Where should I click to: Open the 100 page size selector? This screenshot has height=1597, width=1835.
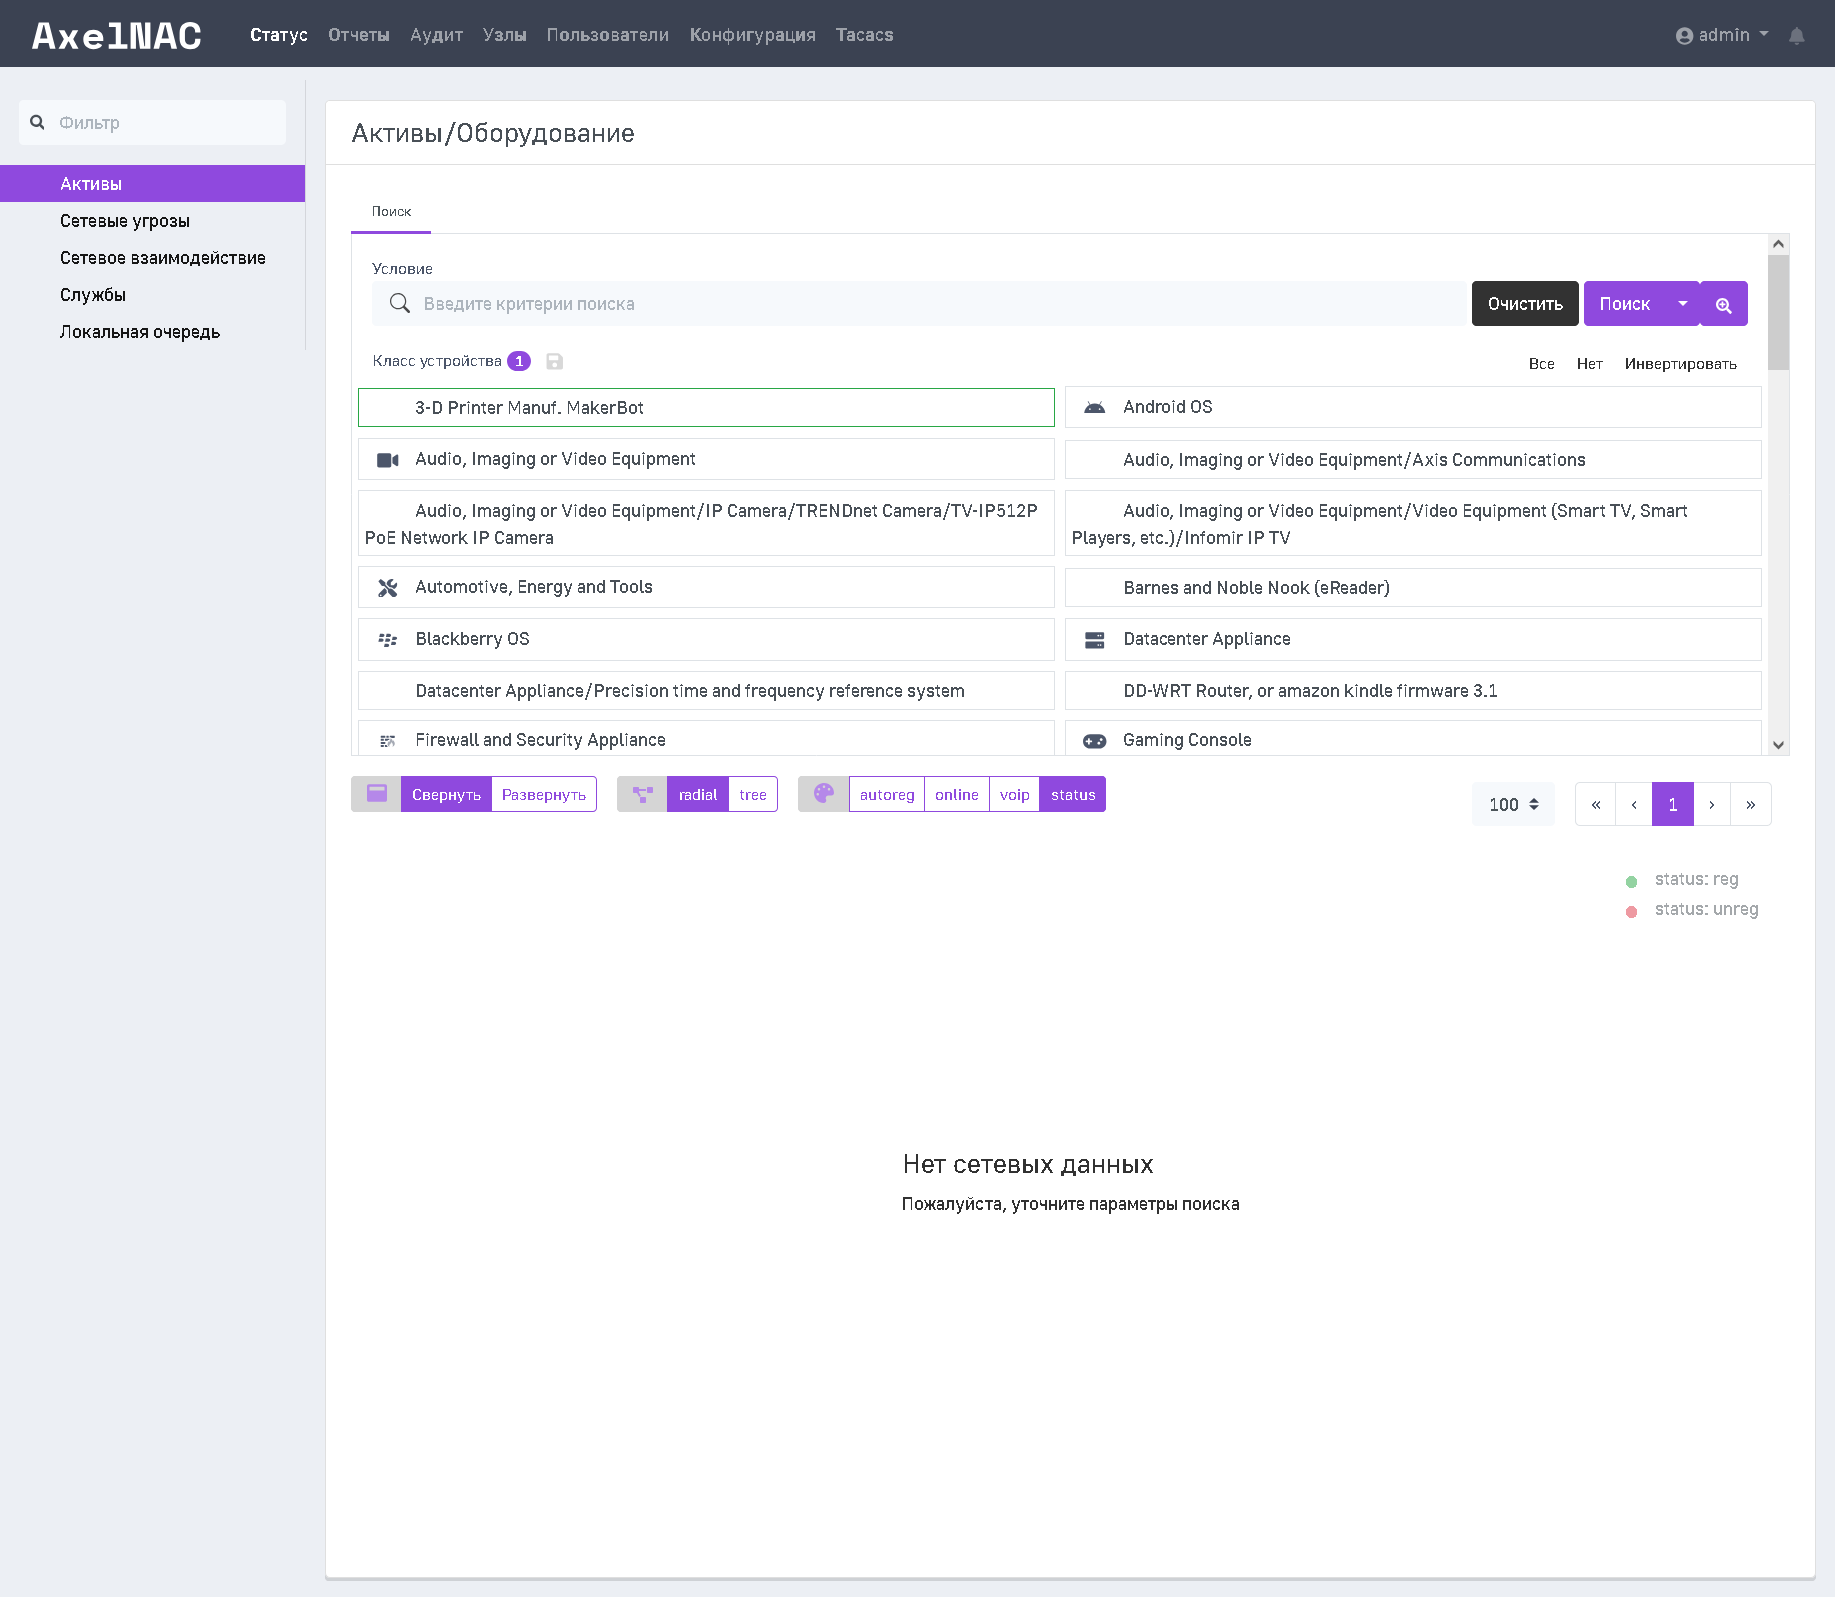point(1513,804)
